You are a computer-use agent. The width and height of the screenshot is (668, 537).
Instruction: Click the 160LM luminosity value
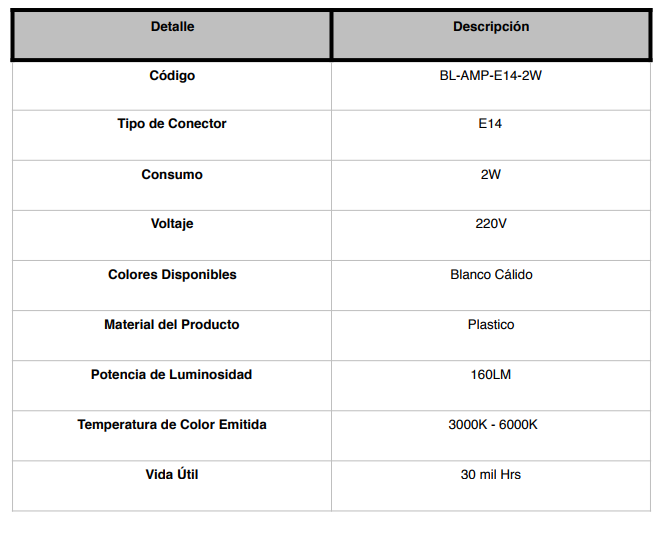[491, 374]
